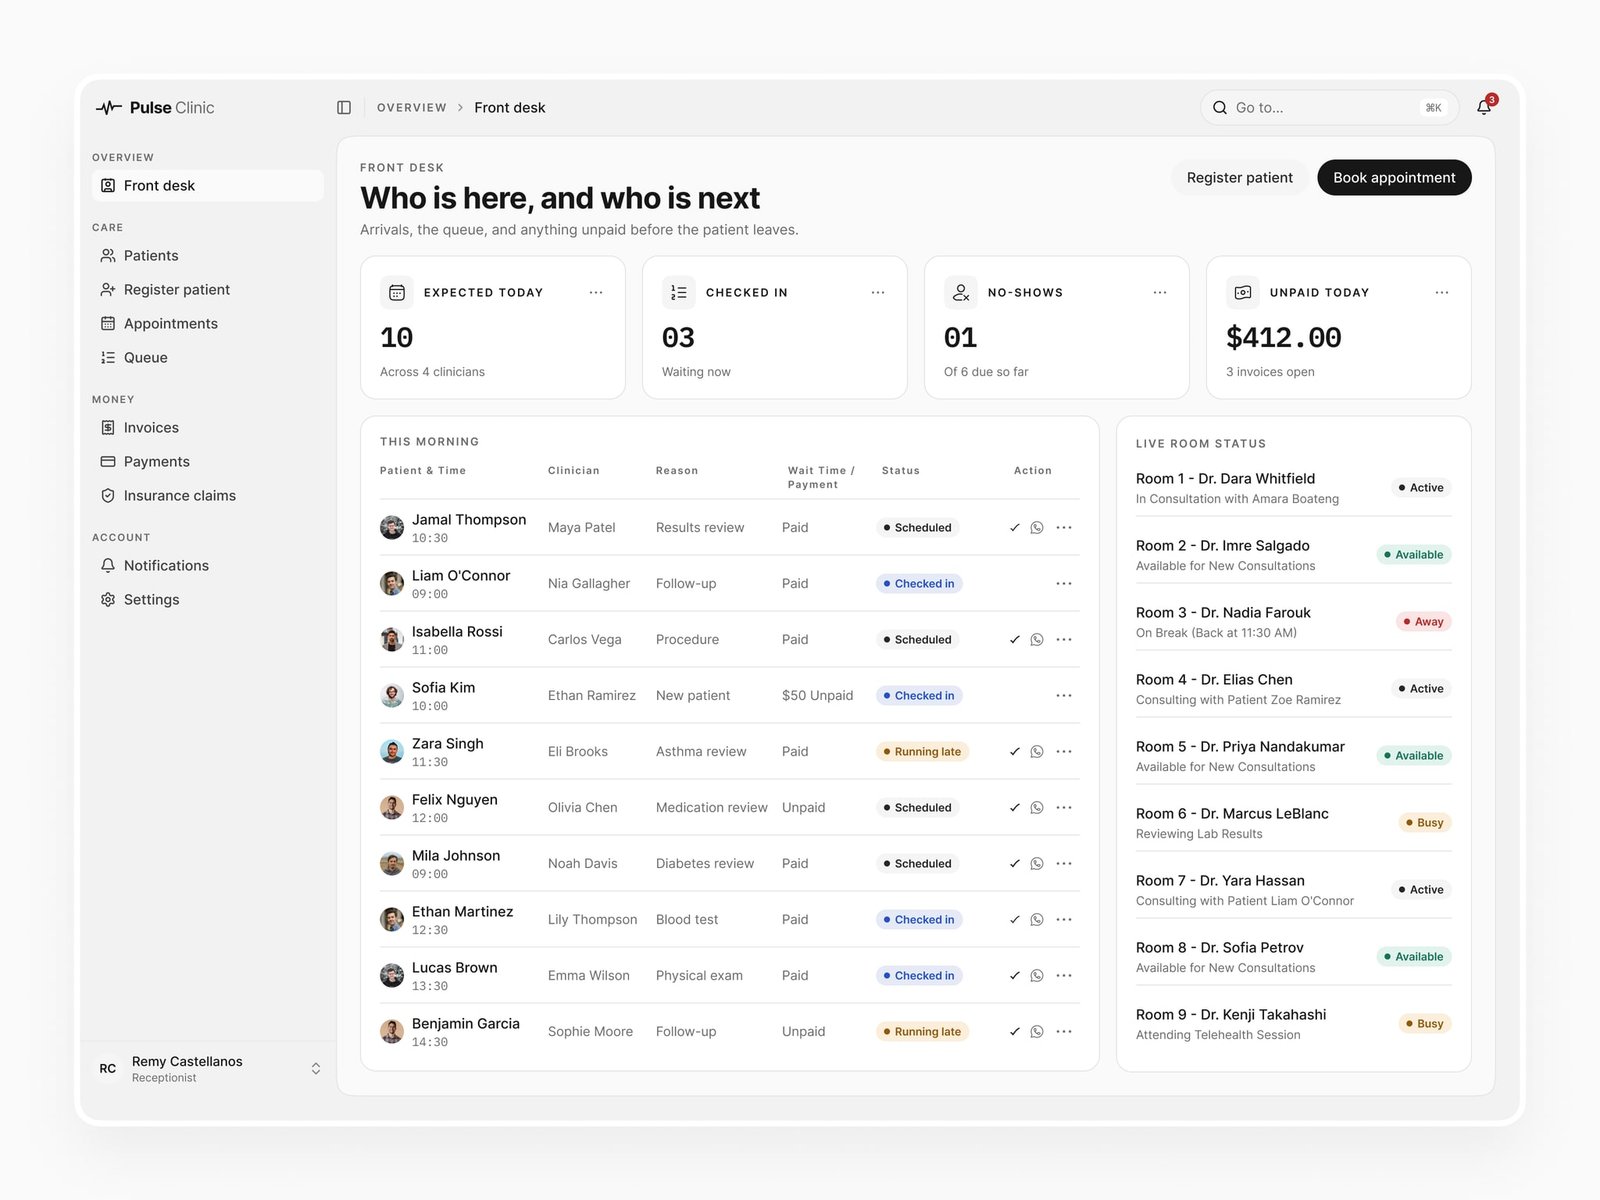Open more options on Checked In card

tap(878, 292)
